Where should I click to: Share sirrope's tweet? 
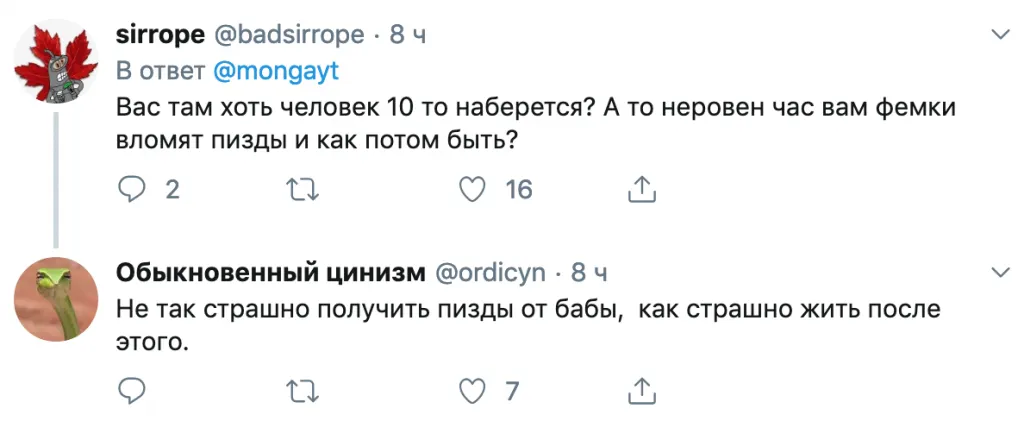[x=641, y=189]
